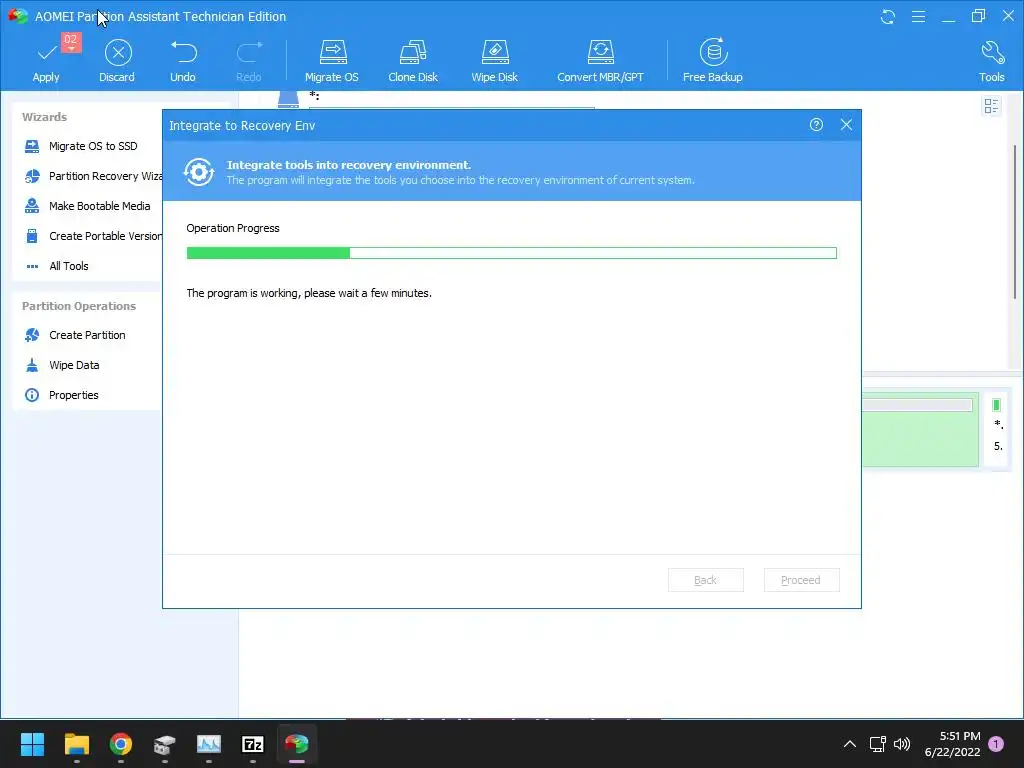Click the main window vertical scrollbar
Viewport: 1024px width, 768px height.
click(1015, 222)
